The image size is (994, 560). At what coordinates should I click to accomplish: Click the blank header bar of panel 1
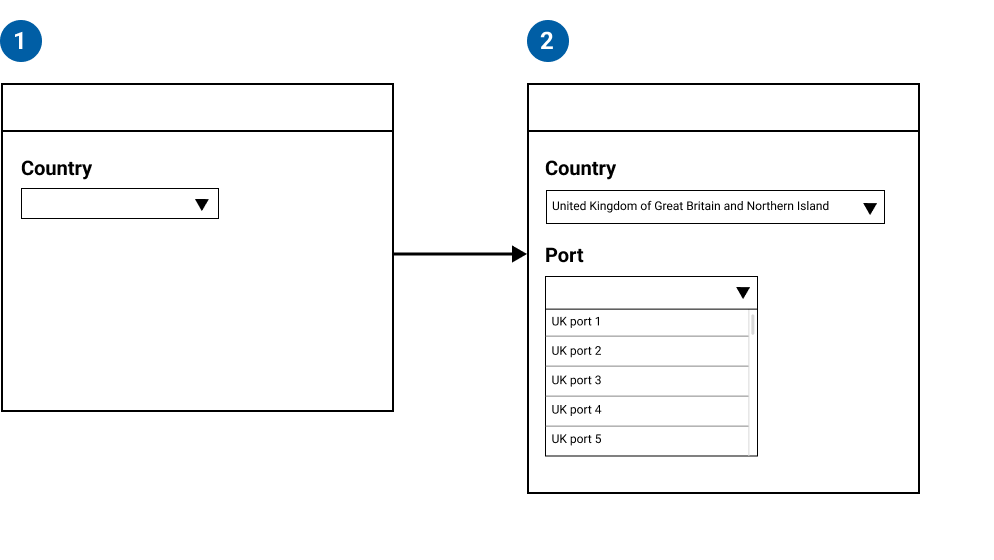coord(197,108)
